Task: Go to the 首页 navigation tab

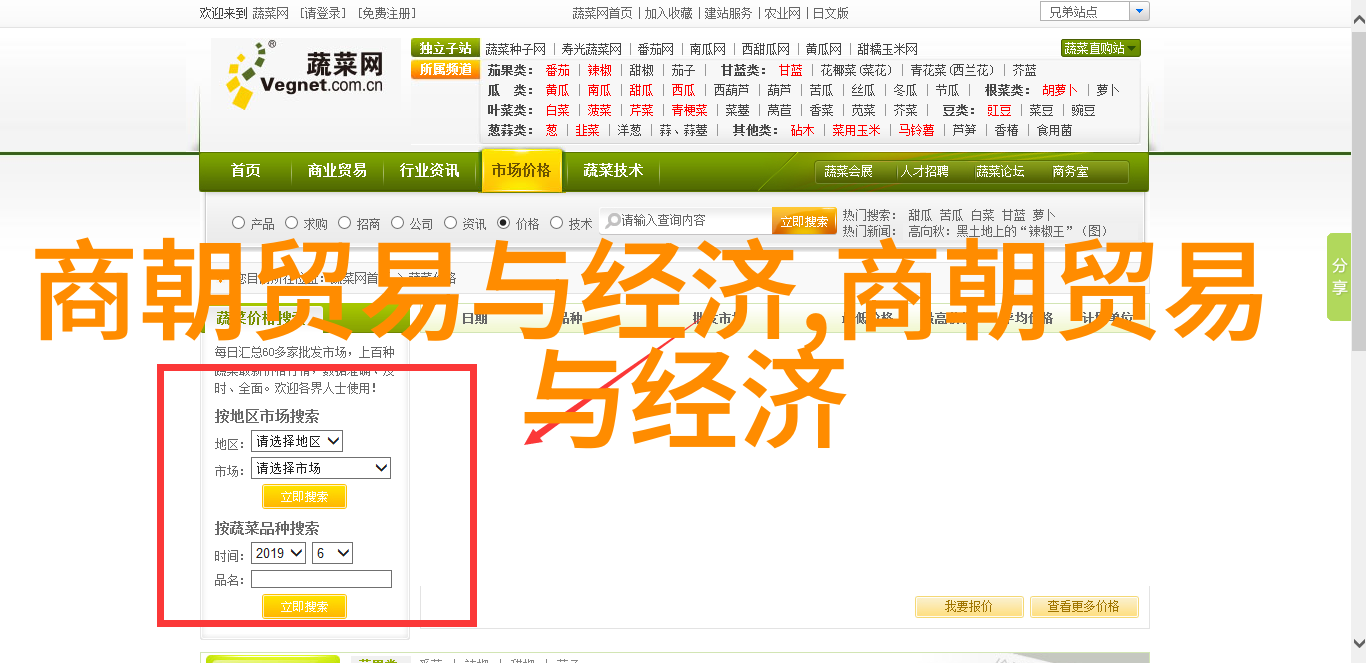Action: (x=245, y=171)
